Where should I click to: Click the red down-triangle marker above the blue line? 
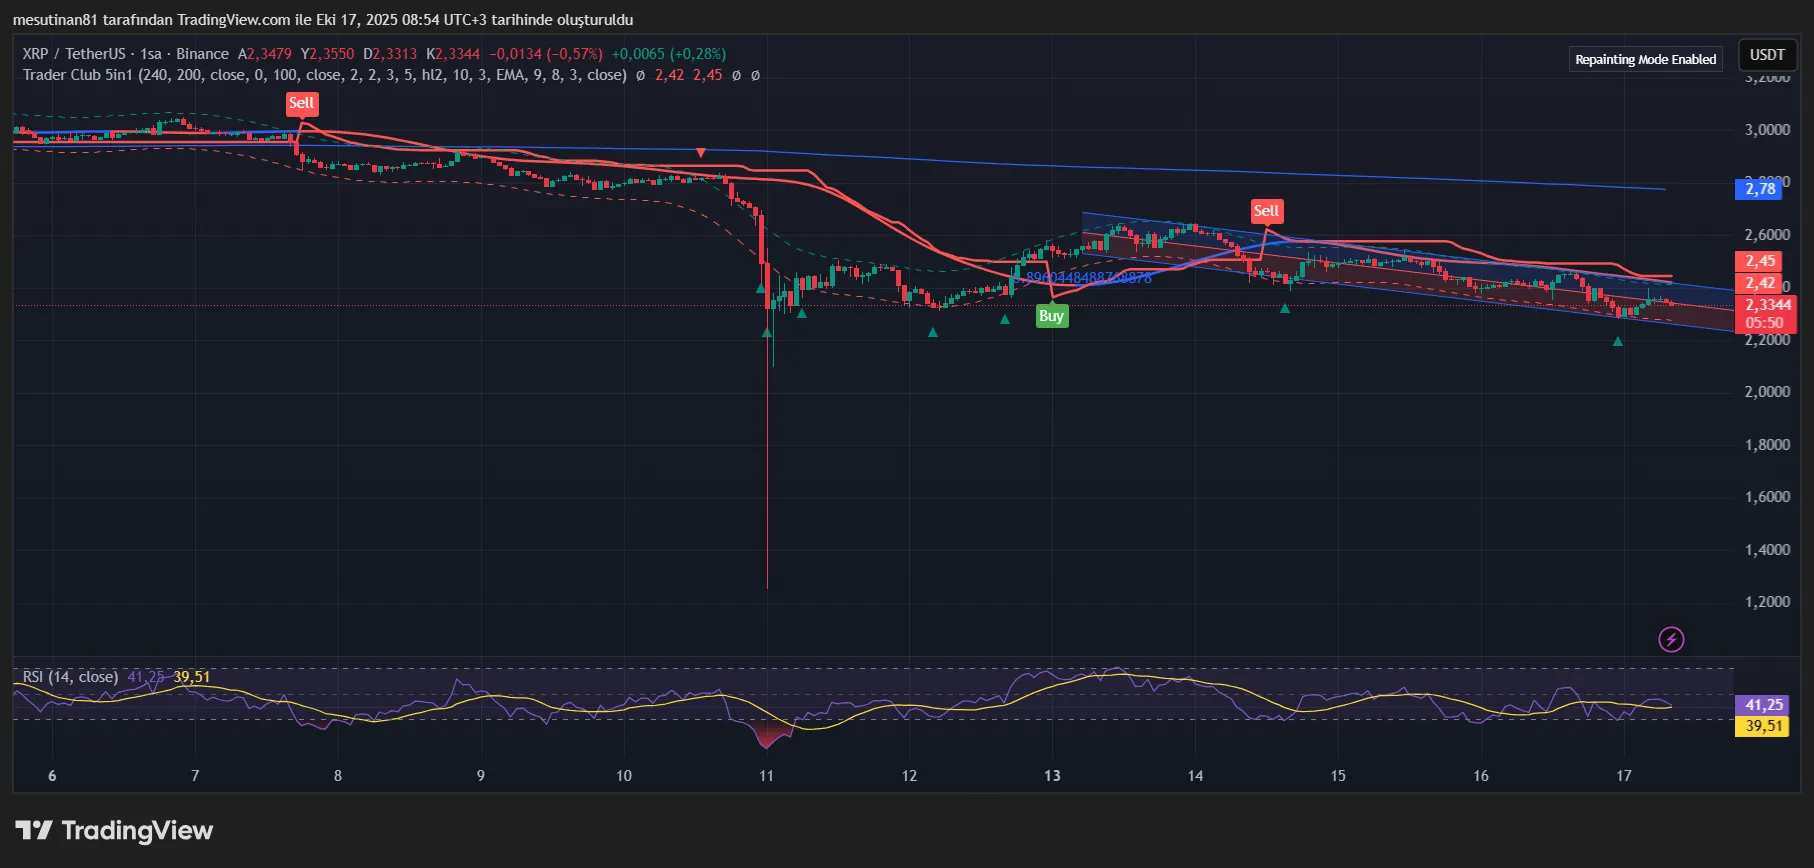tap(701, 153)
